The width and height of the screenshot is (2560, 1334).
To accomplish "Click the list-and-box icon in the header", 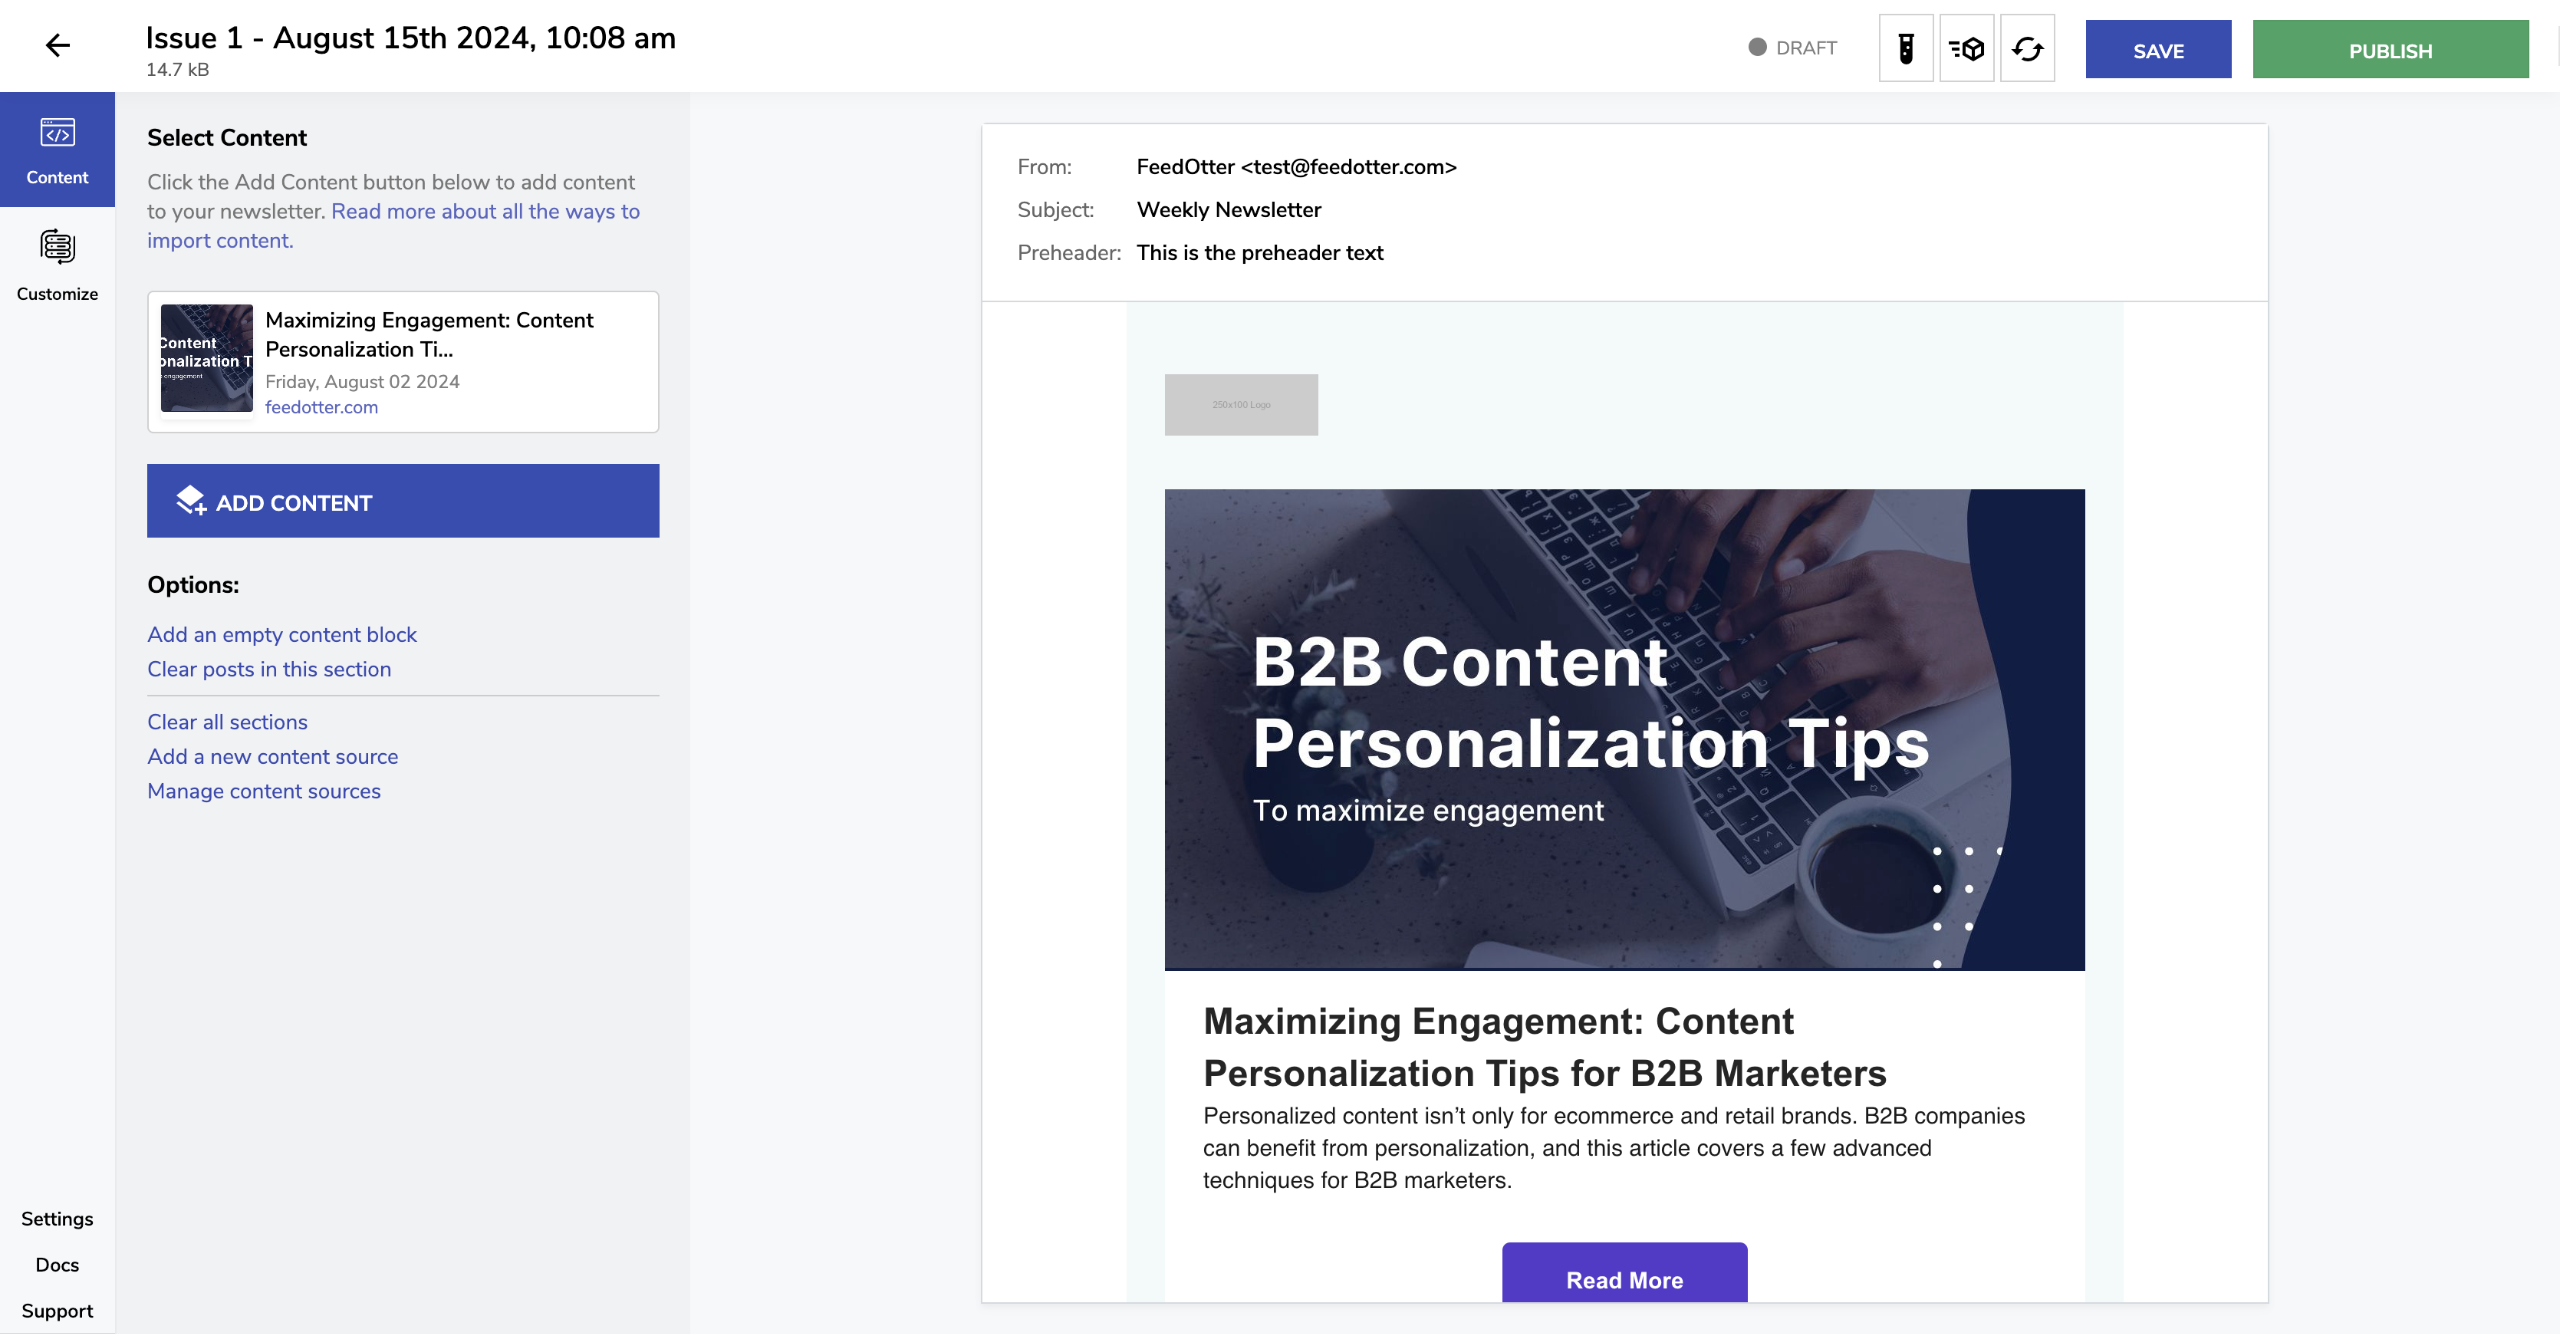I will point(1966,48).
